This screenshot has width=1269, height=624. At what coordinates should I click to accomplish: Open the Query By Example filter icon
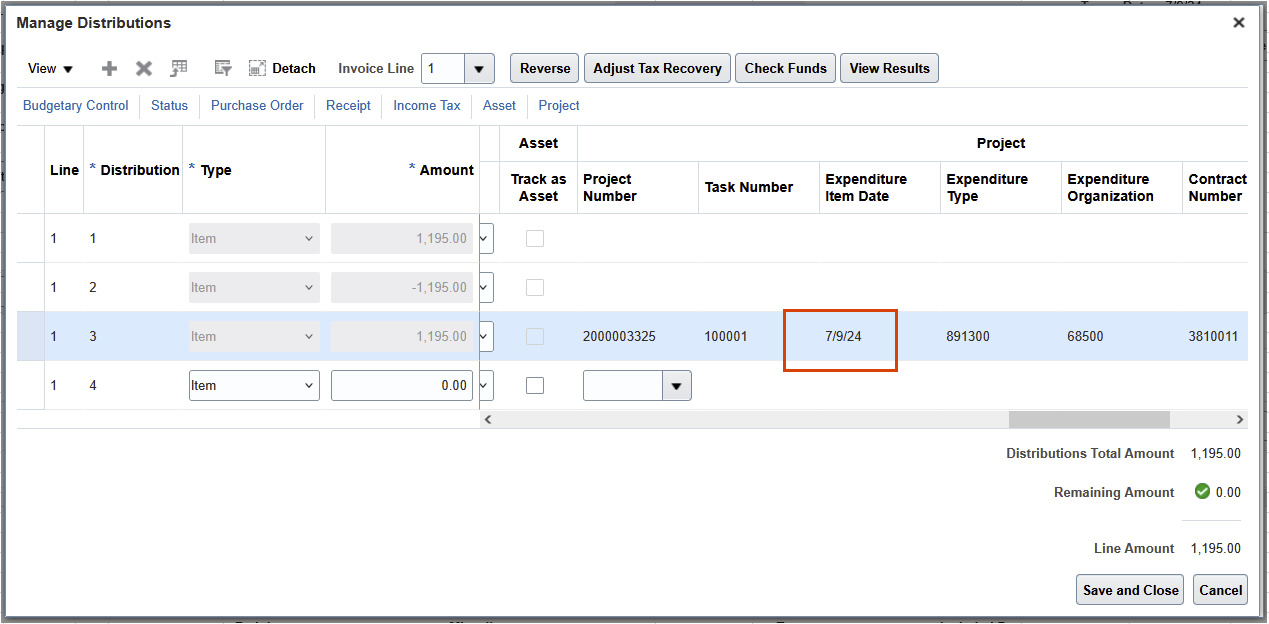coord(222,68)
